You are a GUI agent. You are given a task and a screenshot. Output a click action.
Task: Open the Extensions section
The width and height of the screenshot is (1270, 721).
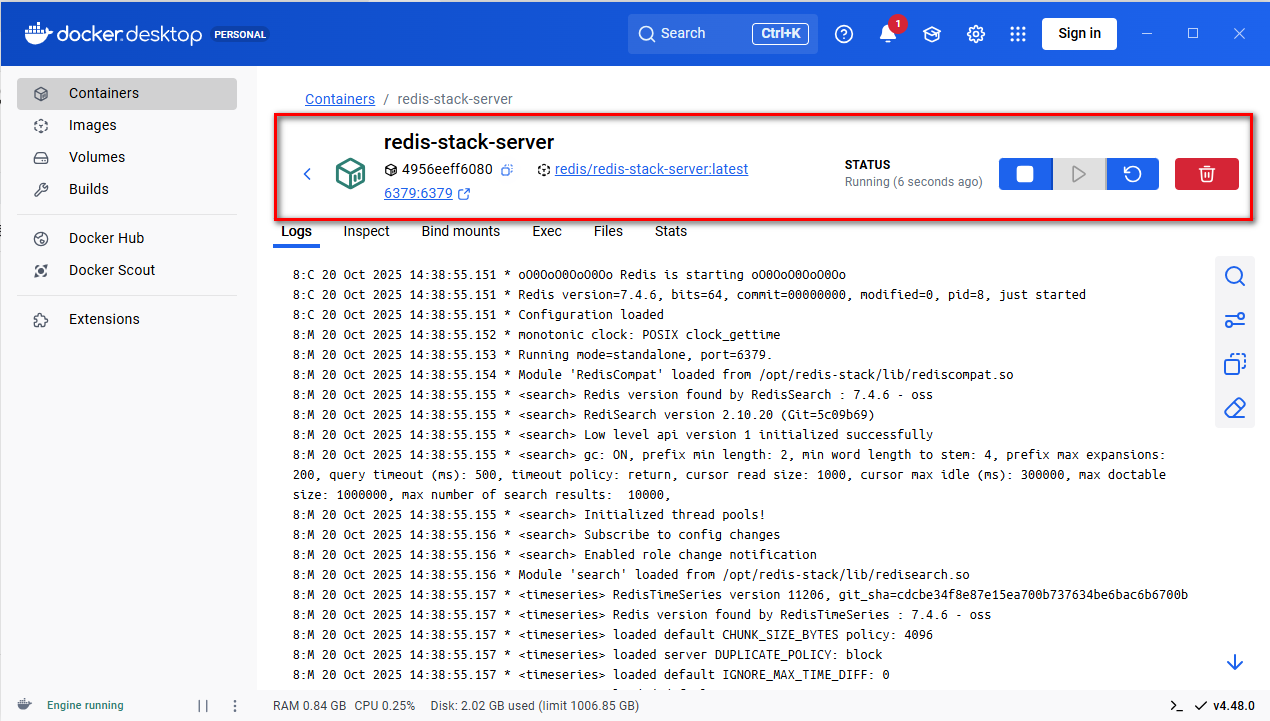[127, 319]
